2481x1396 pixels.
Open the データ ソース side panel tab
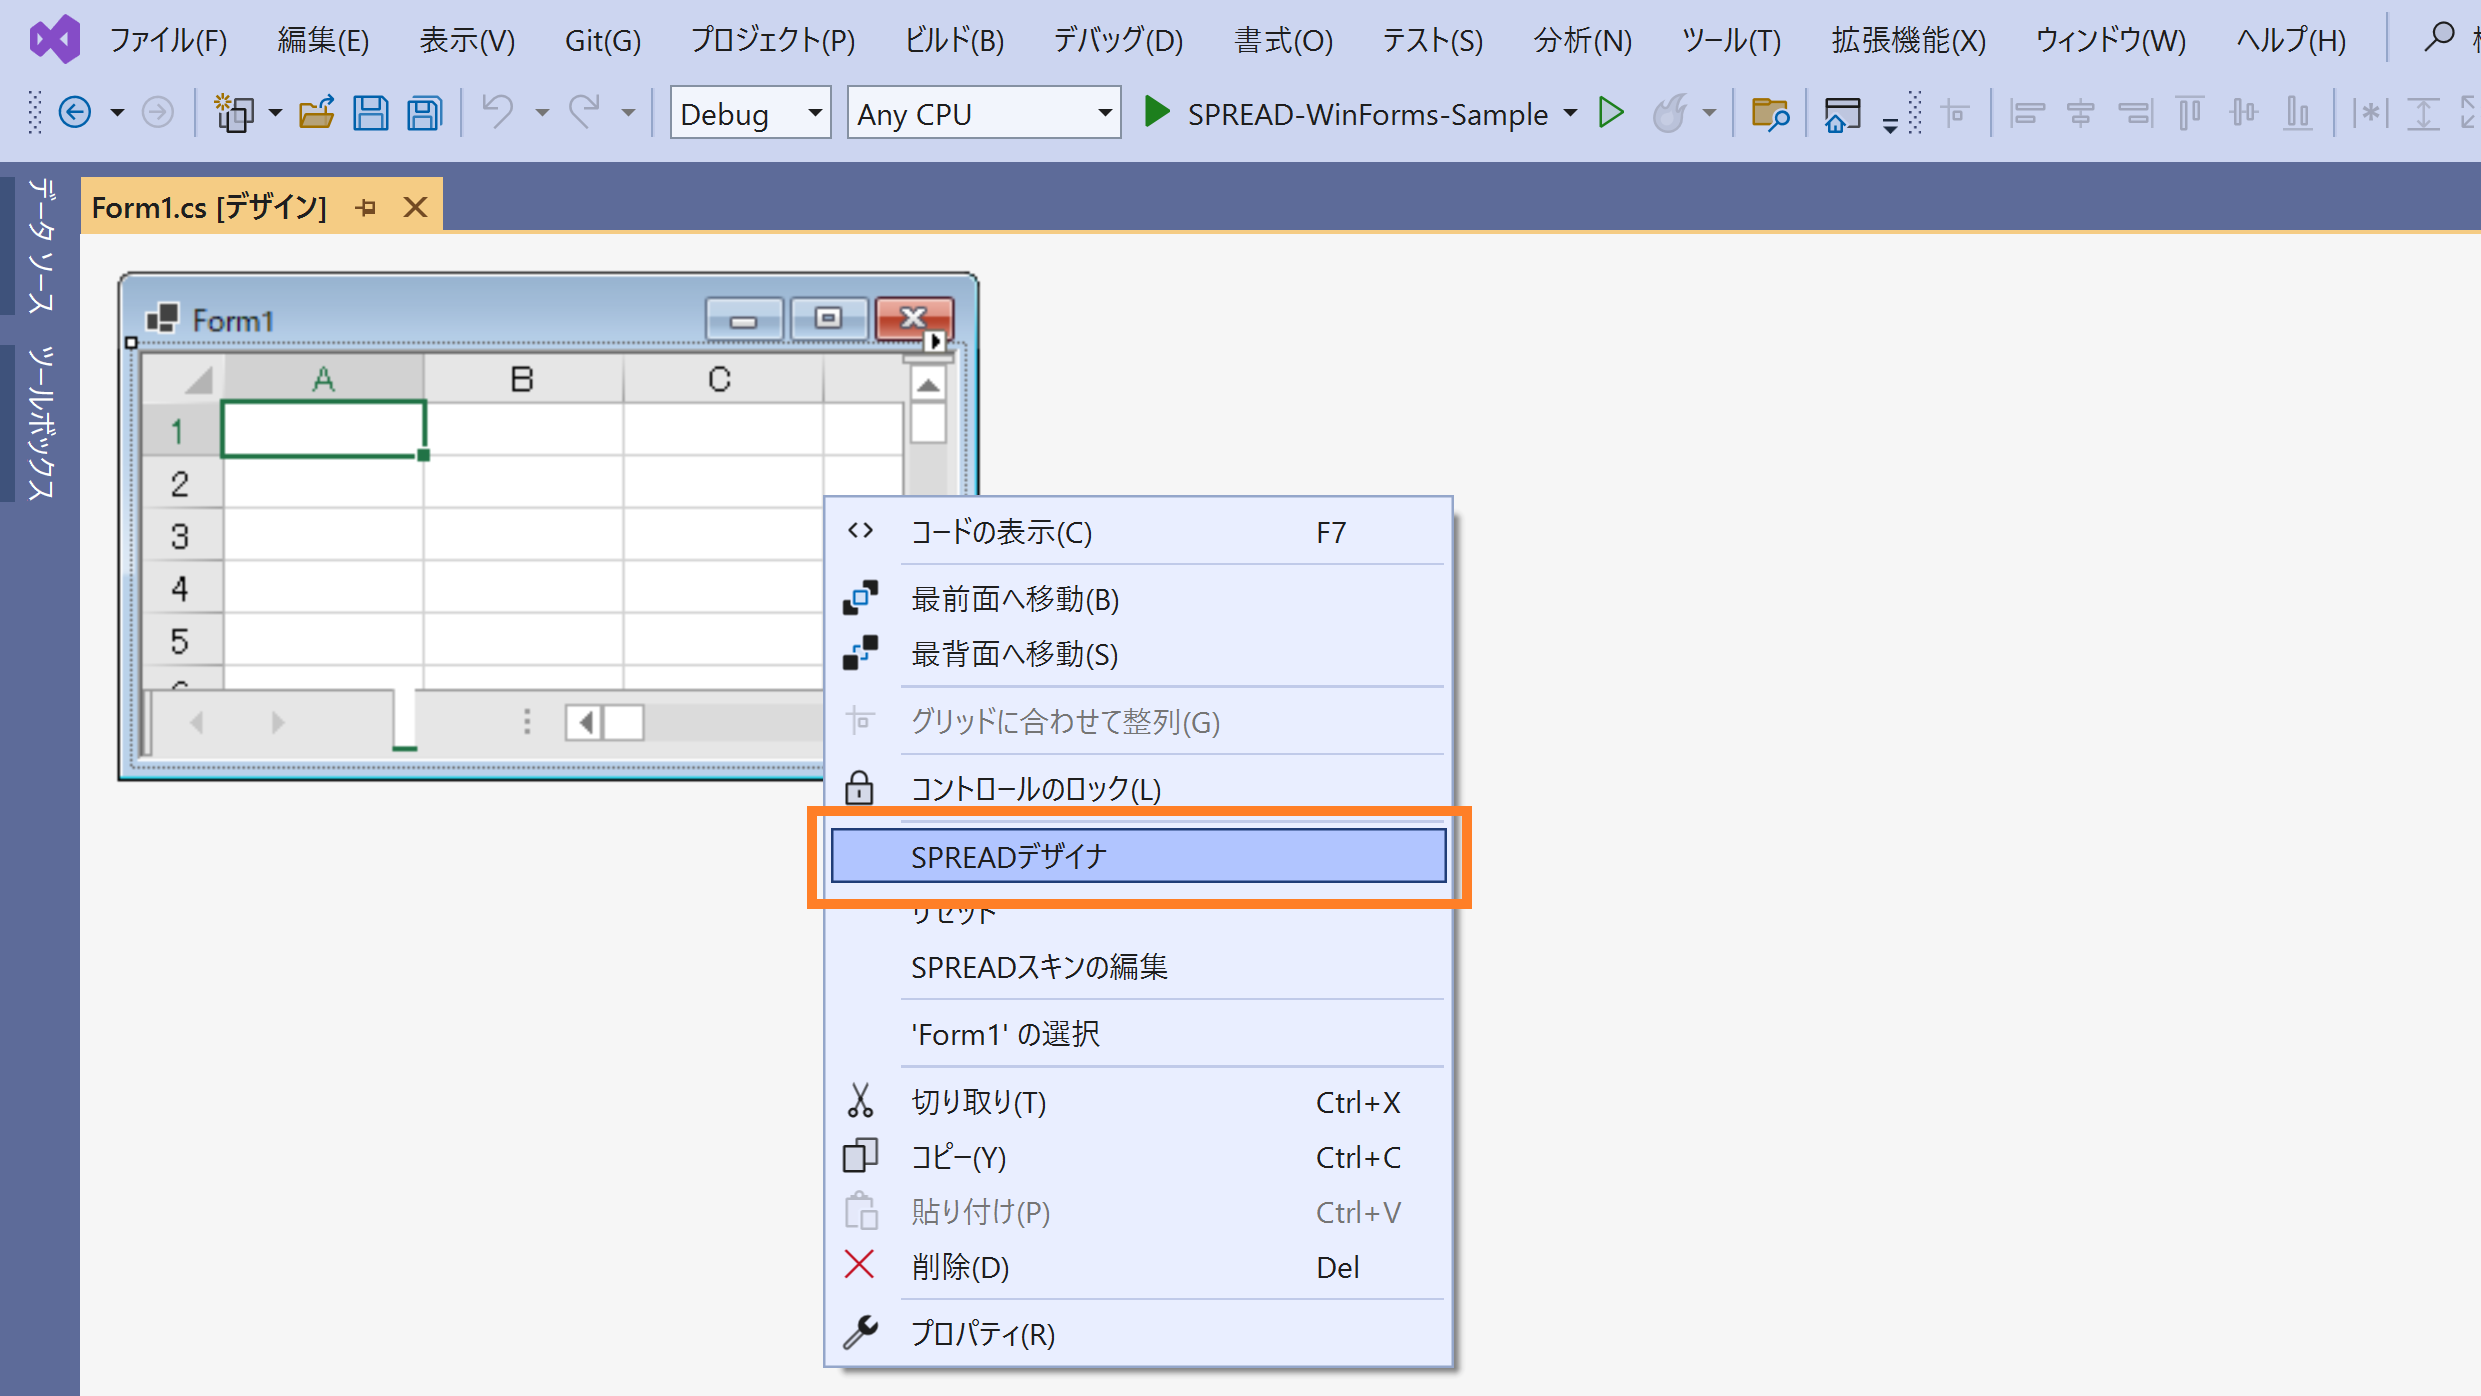click(40, 246)
